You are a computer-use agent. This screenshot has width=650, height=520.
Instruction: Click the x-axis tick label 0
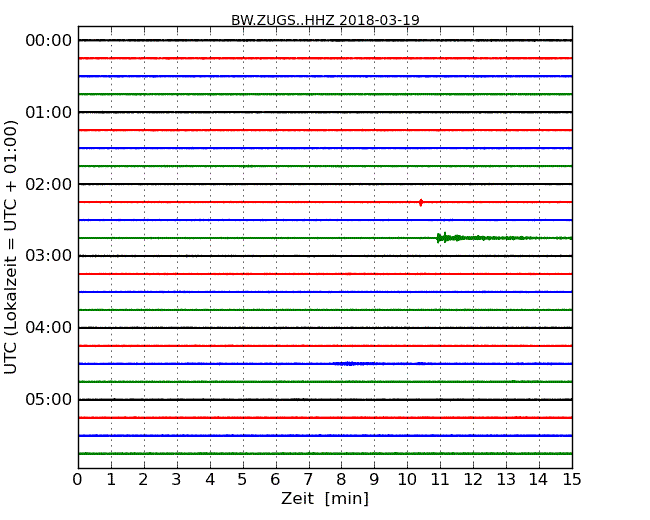pyautogui.click(x=78, y=480)
